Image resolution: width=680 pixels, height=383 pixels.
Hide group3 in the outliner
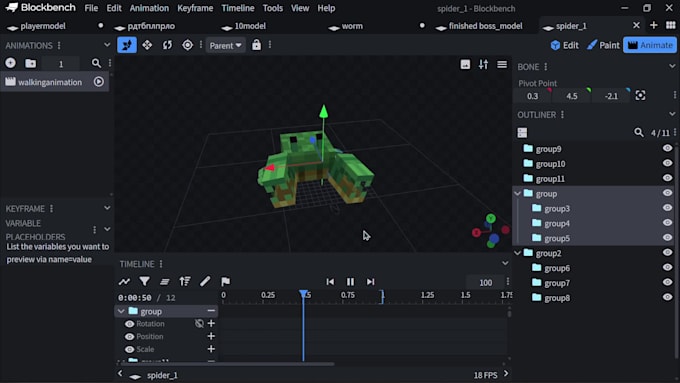667,208
